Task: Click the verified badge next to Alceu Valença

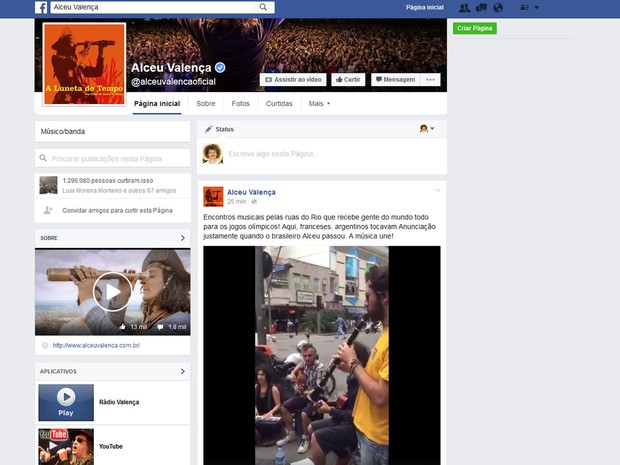Action: click(220, 68)
